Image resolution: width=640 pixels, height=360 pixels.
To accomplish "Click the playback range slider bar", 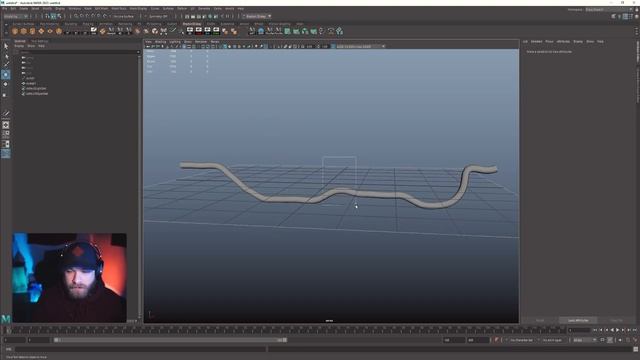I will pyautogui.click(x=170, y=340).
